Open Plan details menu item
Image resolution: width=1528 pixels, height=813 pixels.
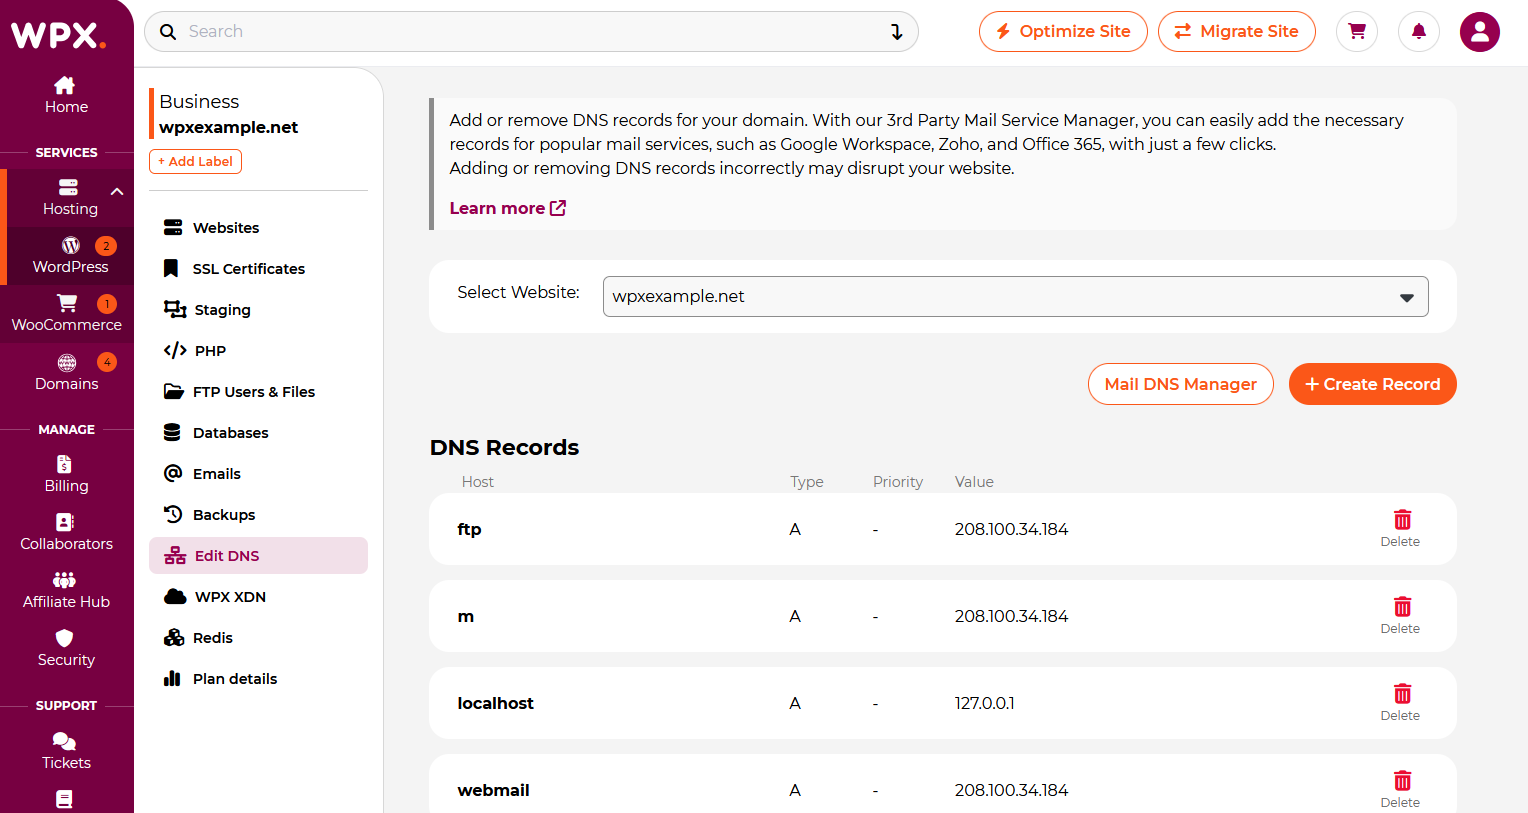pos(258,679)
